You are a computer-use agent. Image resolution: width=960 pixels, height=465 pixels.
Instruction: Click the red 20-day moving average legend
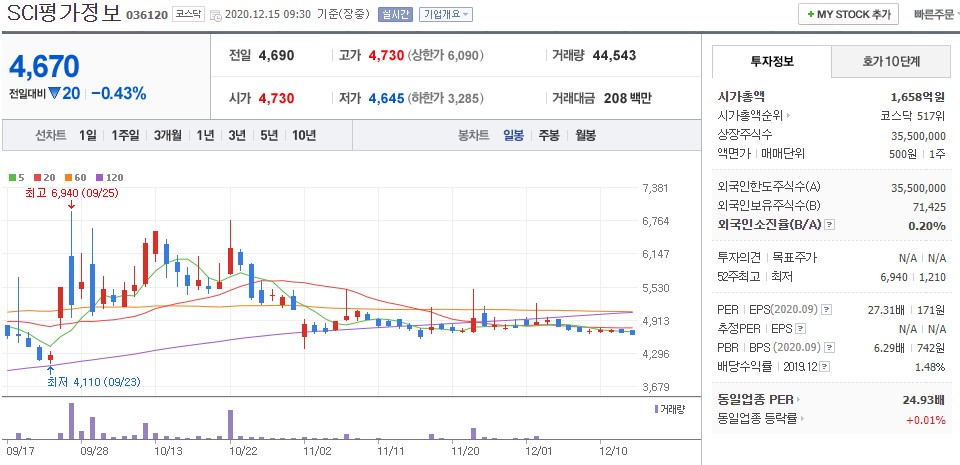pos(45,177)
